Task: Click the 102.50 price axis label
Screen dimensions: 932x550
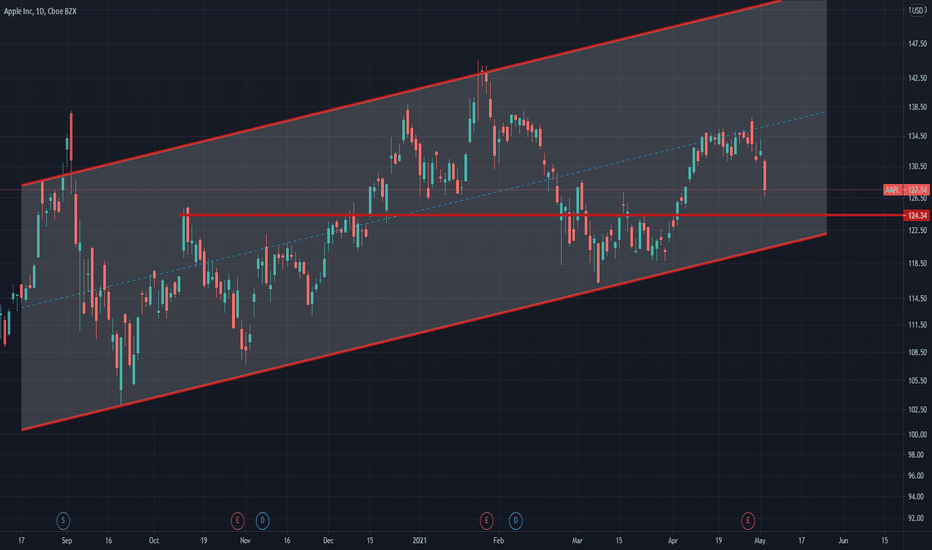Action: 917,410
